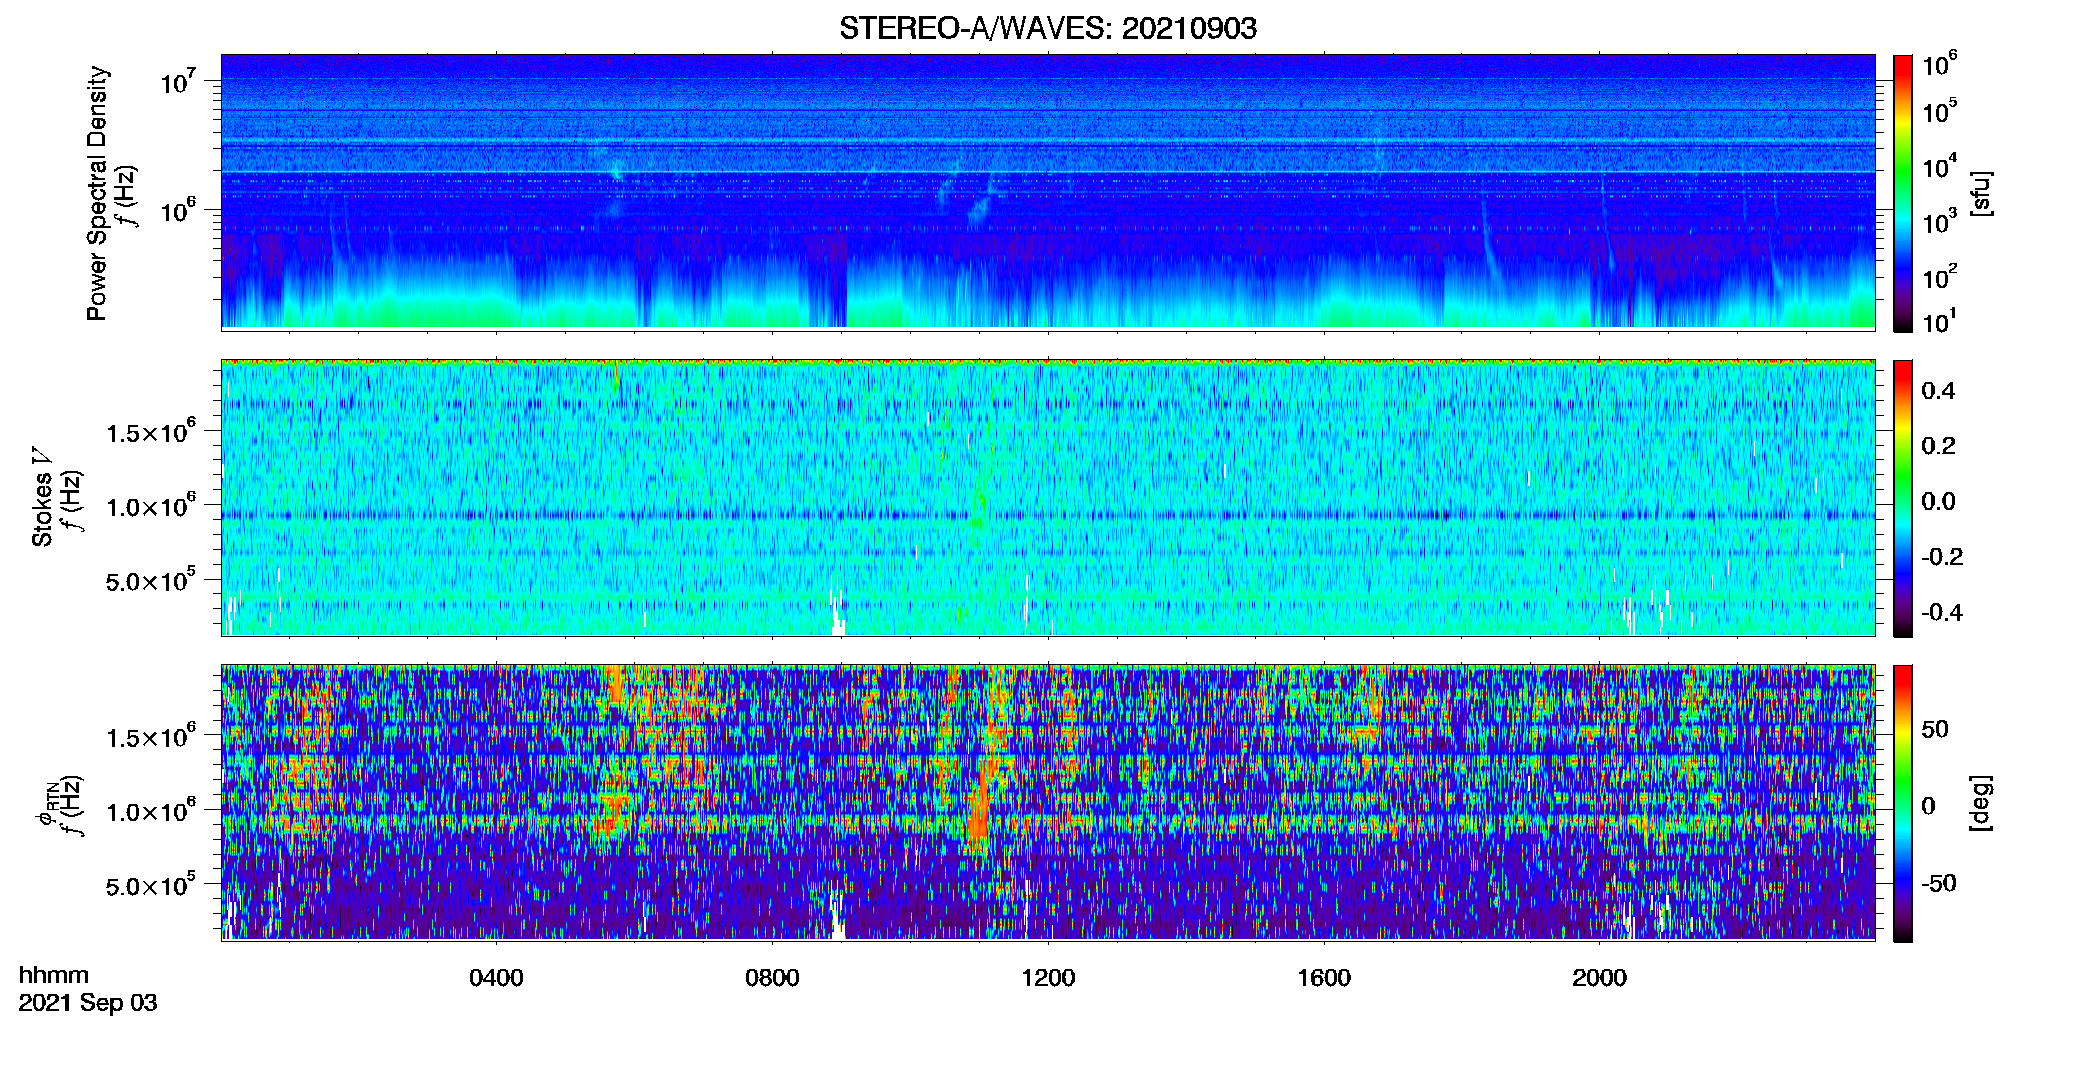This screenshot has height=1080, width=2096.
Task: Click the 5.0×10^5 tick on Stokes V panel
Action: point(152,580)
